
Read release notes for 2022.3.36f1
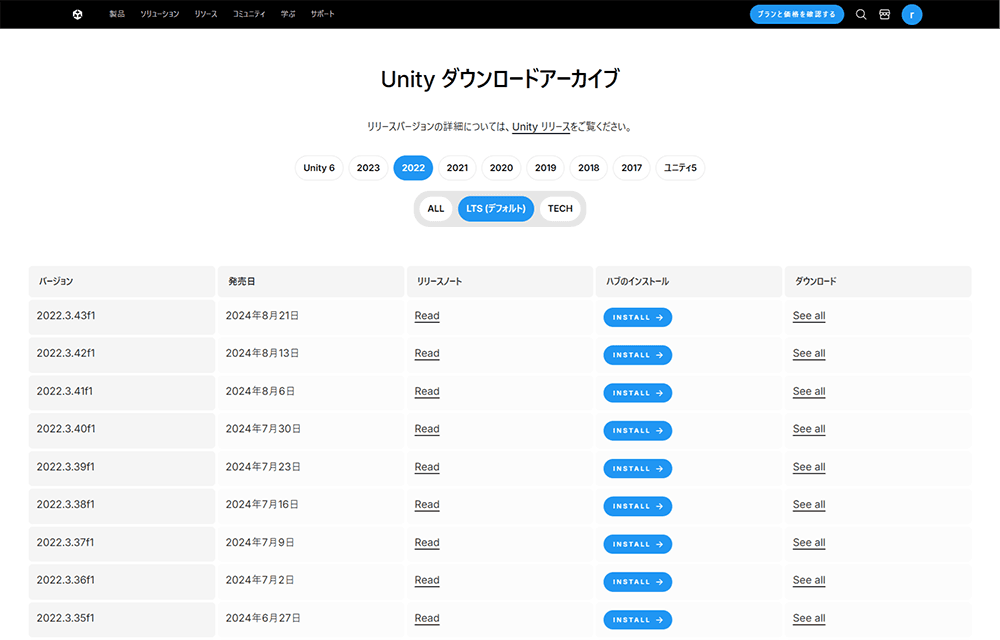427,580
